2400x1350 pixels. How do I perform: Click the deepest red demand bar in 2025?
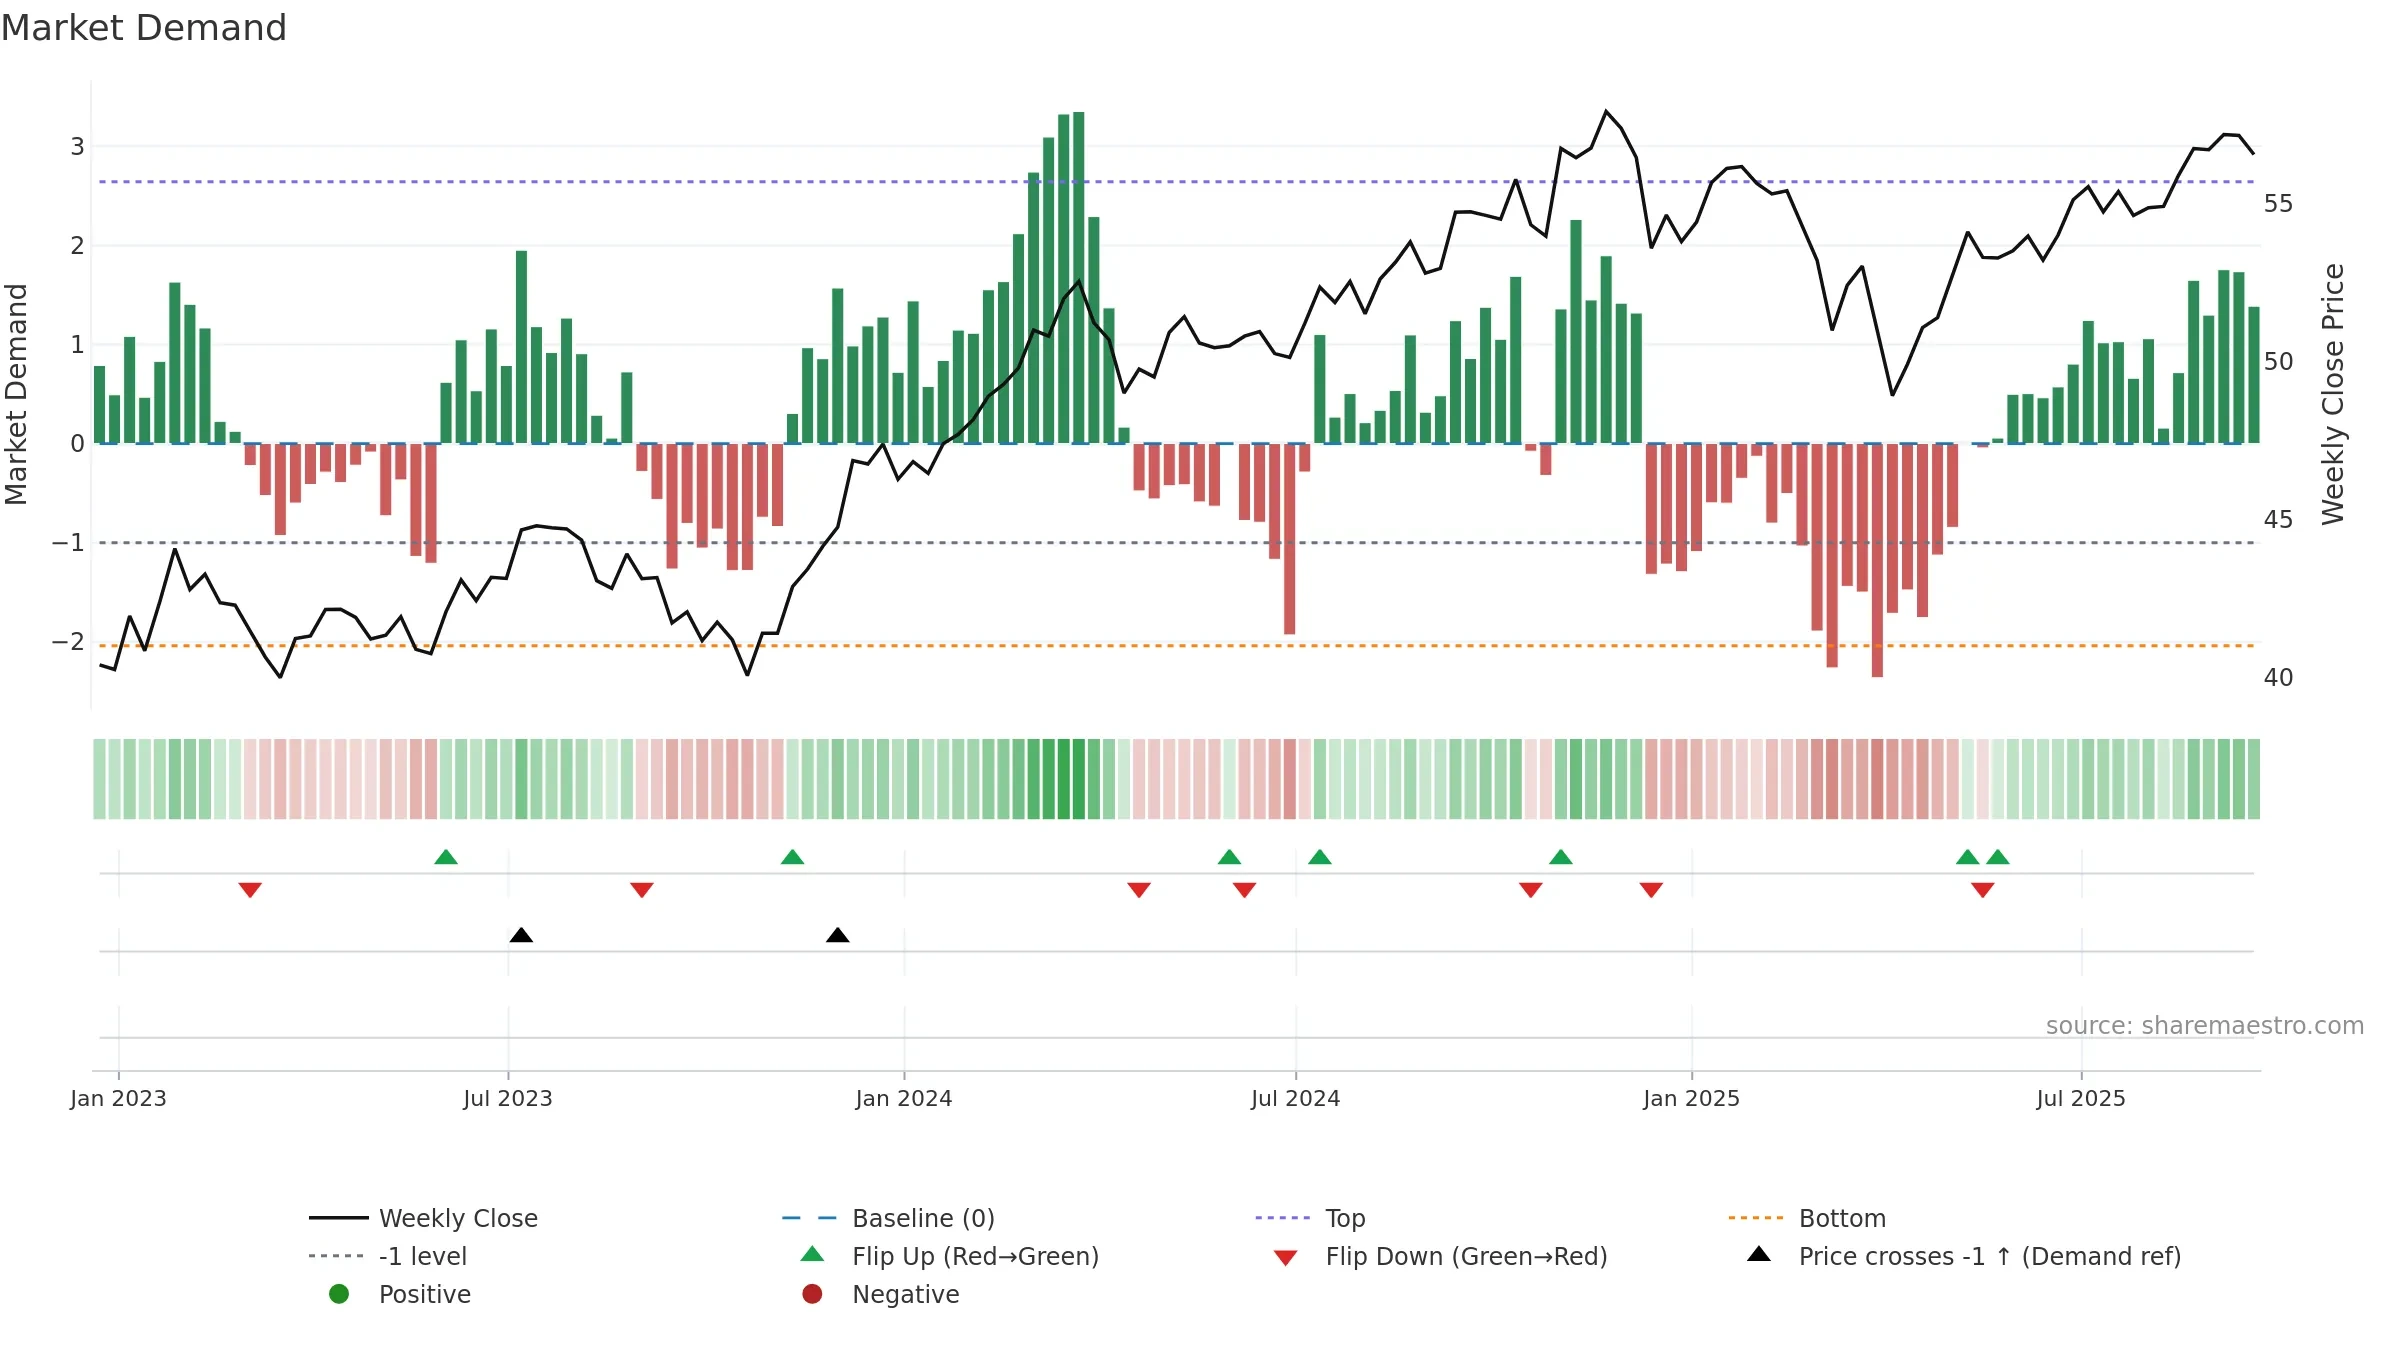1877,560
